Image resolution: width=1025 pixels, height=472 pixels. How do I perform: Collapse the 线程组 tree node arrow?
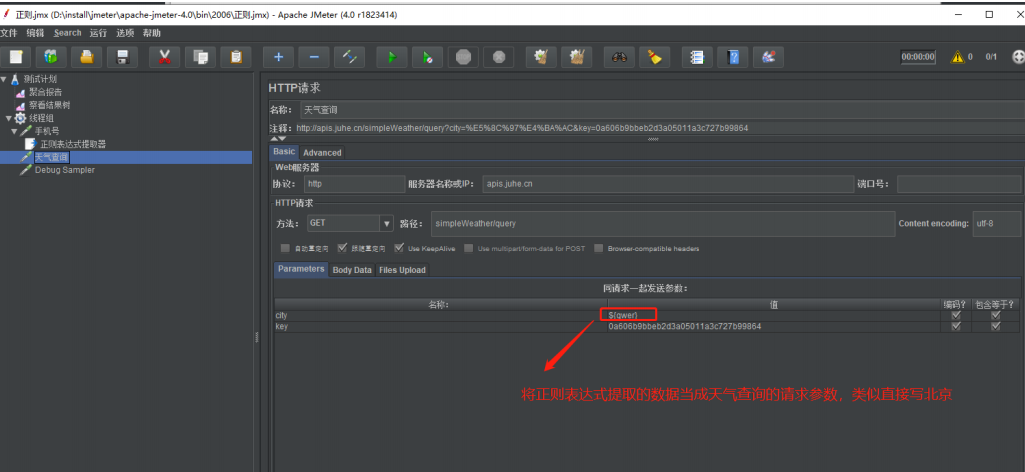coord(8,118)
